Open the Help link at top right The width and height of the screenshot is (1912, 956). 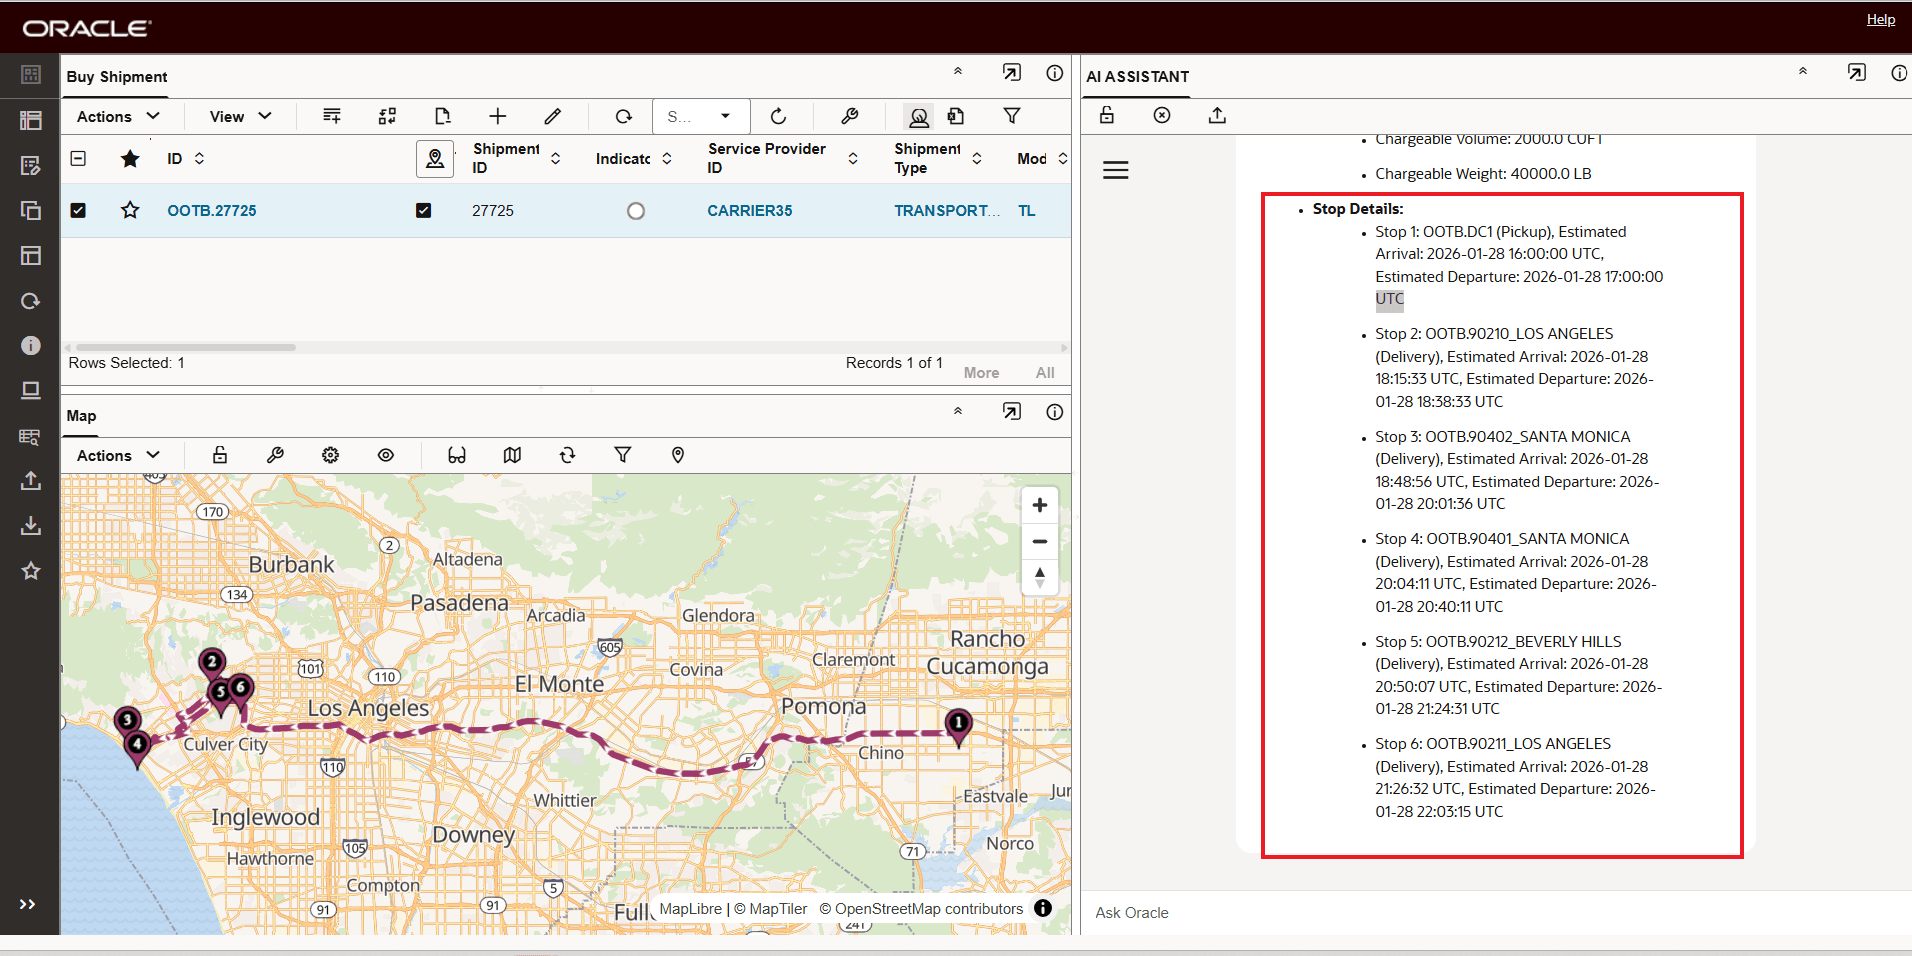coord(1880,19)
